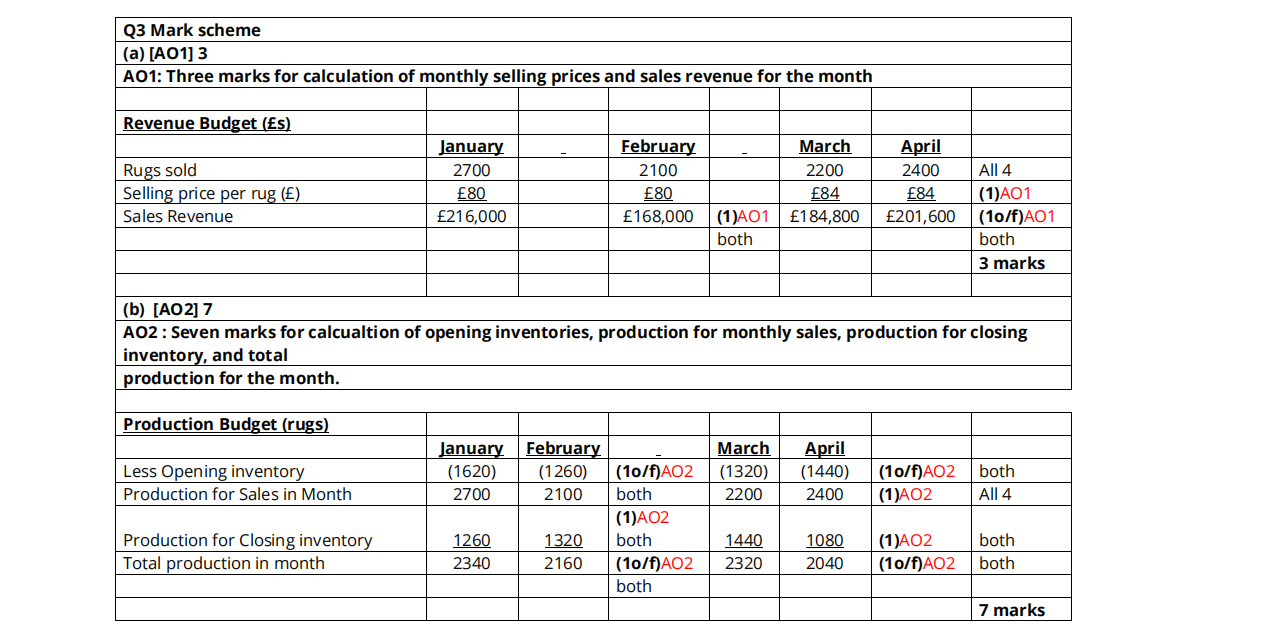Select the "(b) [AO2] 7" heading
Screen dimensions: 1261x637
click(167, 309)
